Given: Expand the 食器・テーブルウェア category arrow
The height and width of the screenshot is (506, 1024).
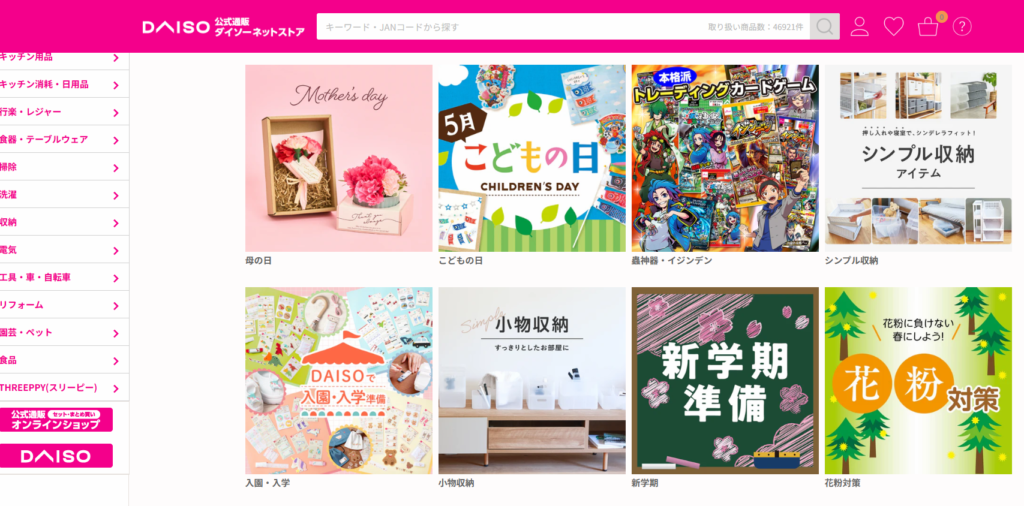Looking at the screenshot, I should (116, 140).
